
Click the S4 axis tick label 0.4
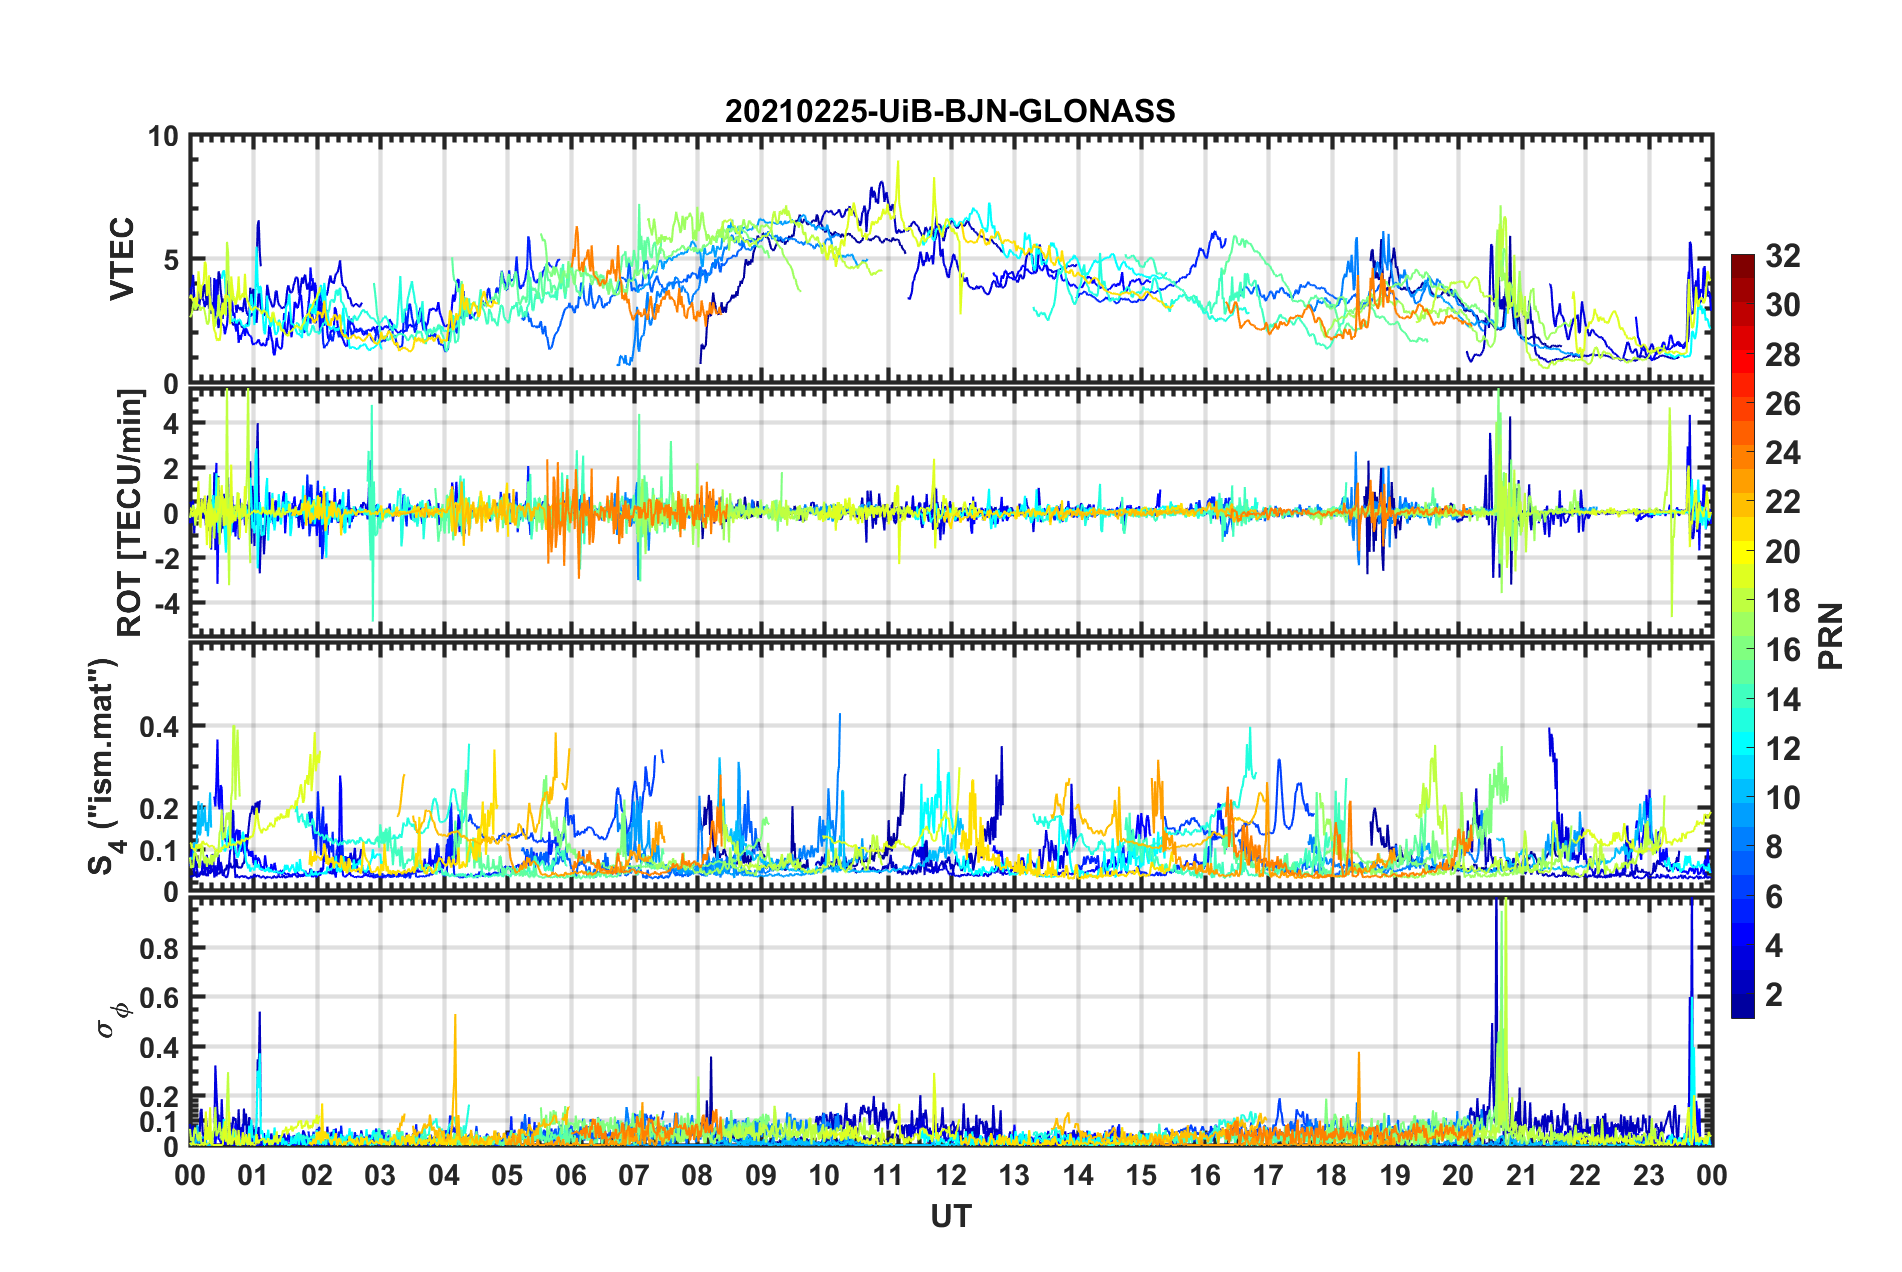point(159,727)
